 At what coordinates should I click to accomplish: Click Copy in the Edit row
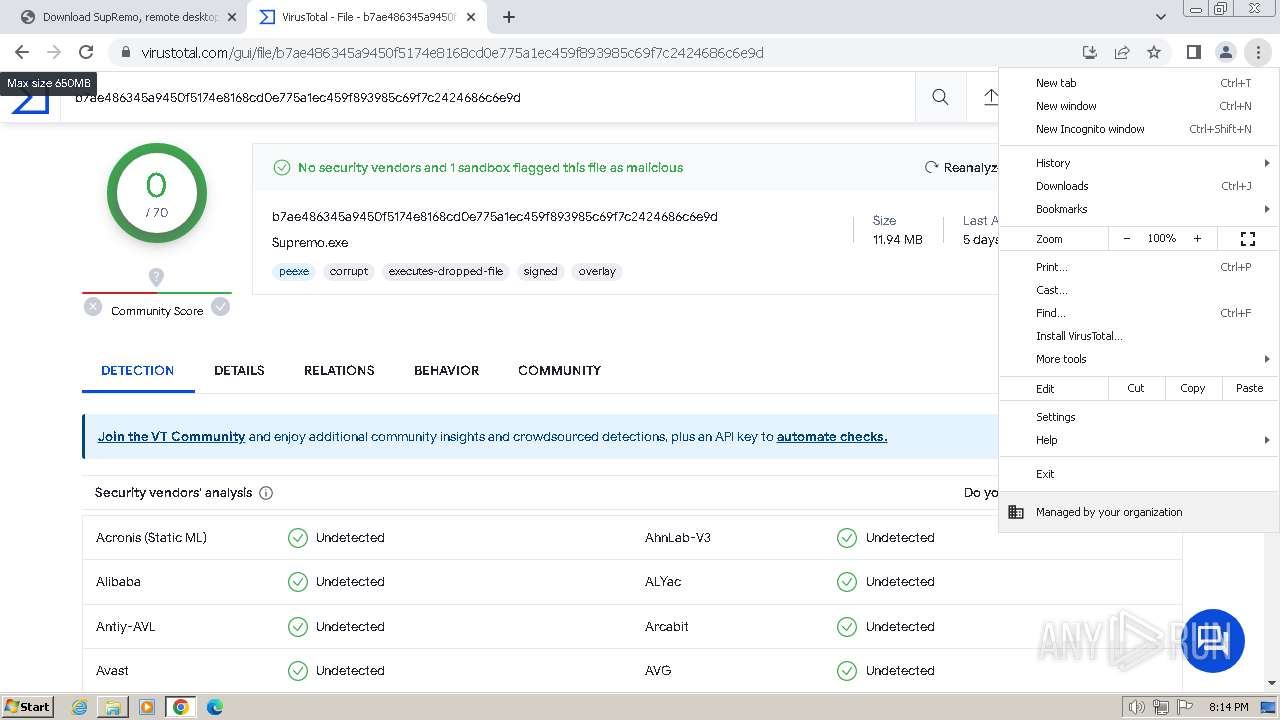[1193, 388]
